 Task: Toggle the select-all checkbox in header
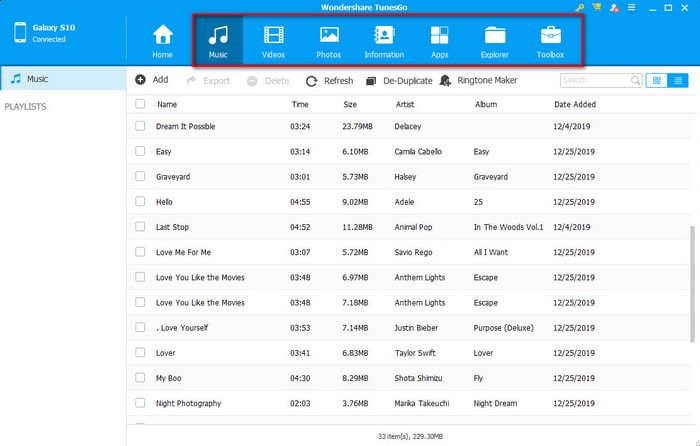[140, 104]
